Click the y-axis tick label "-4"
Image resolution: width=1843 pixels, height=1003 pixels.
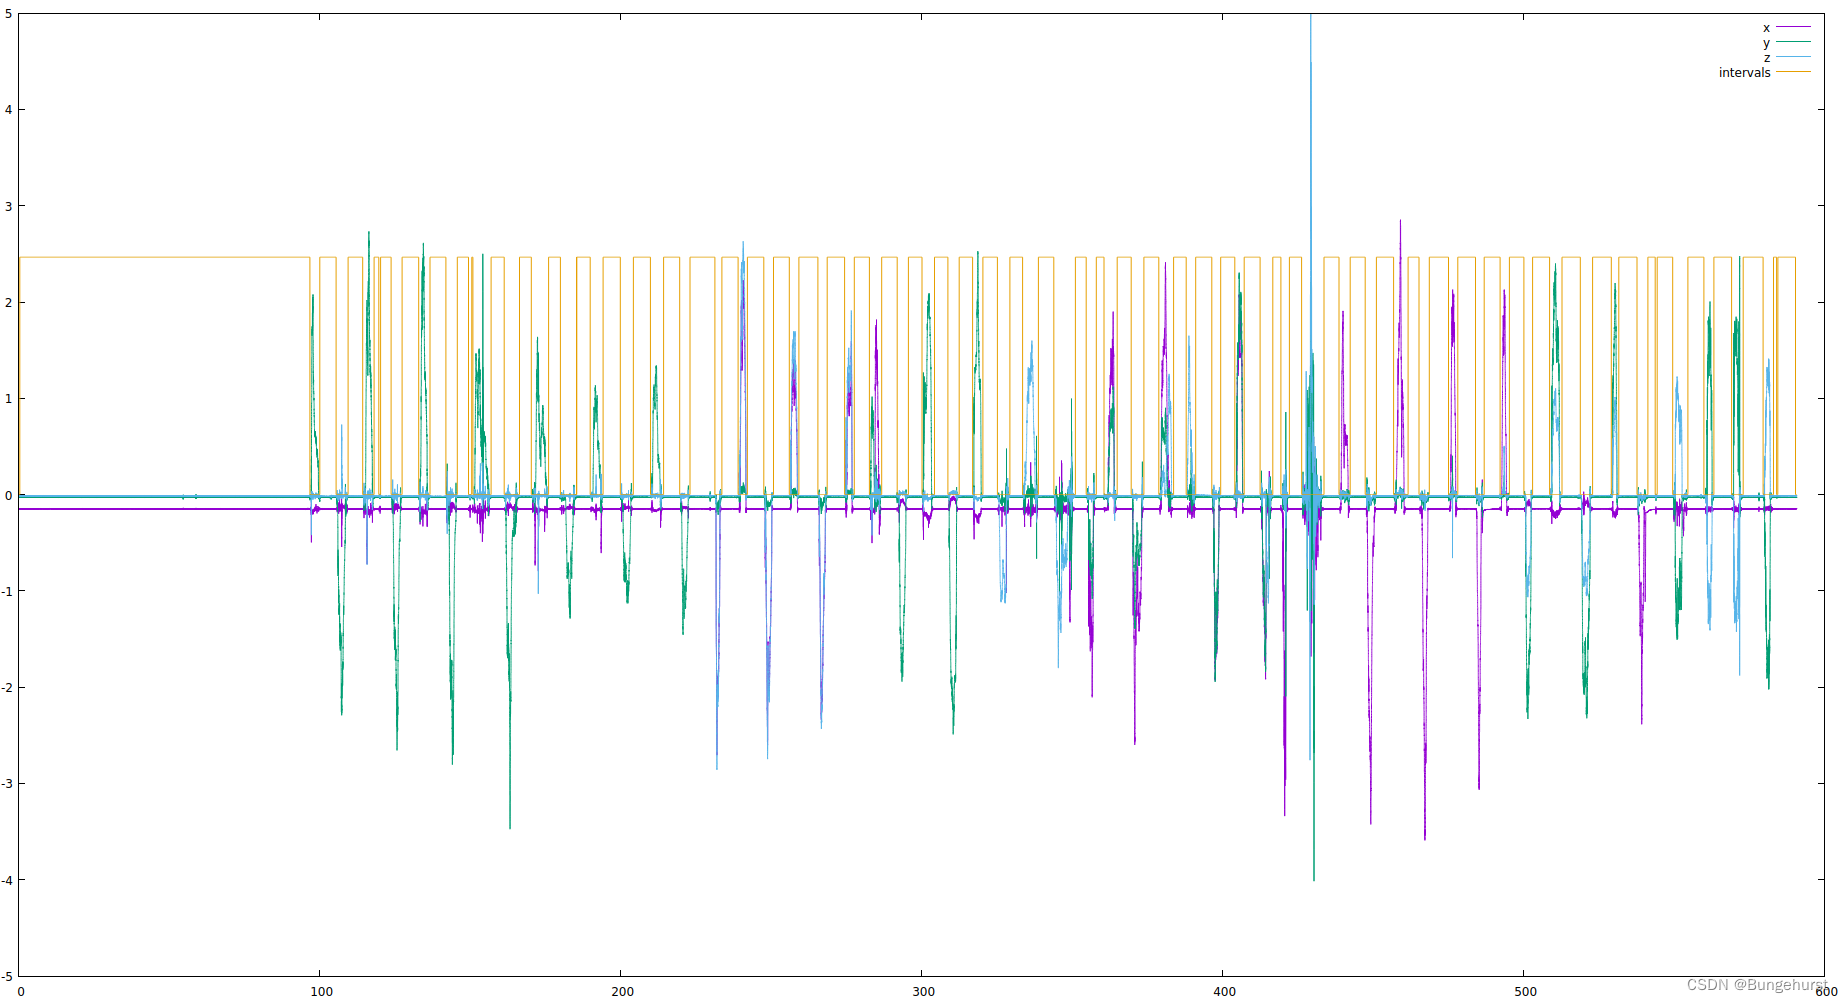tap(7, 881)
